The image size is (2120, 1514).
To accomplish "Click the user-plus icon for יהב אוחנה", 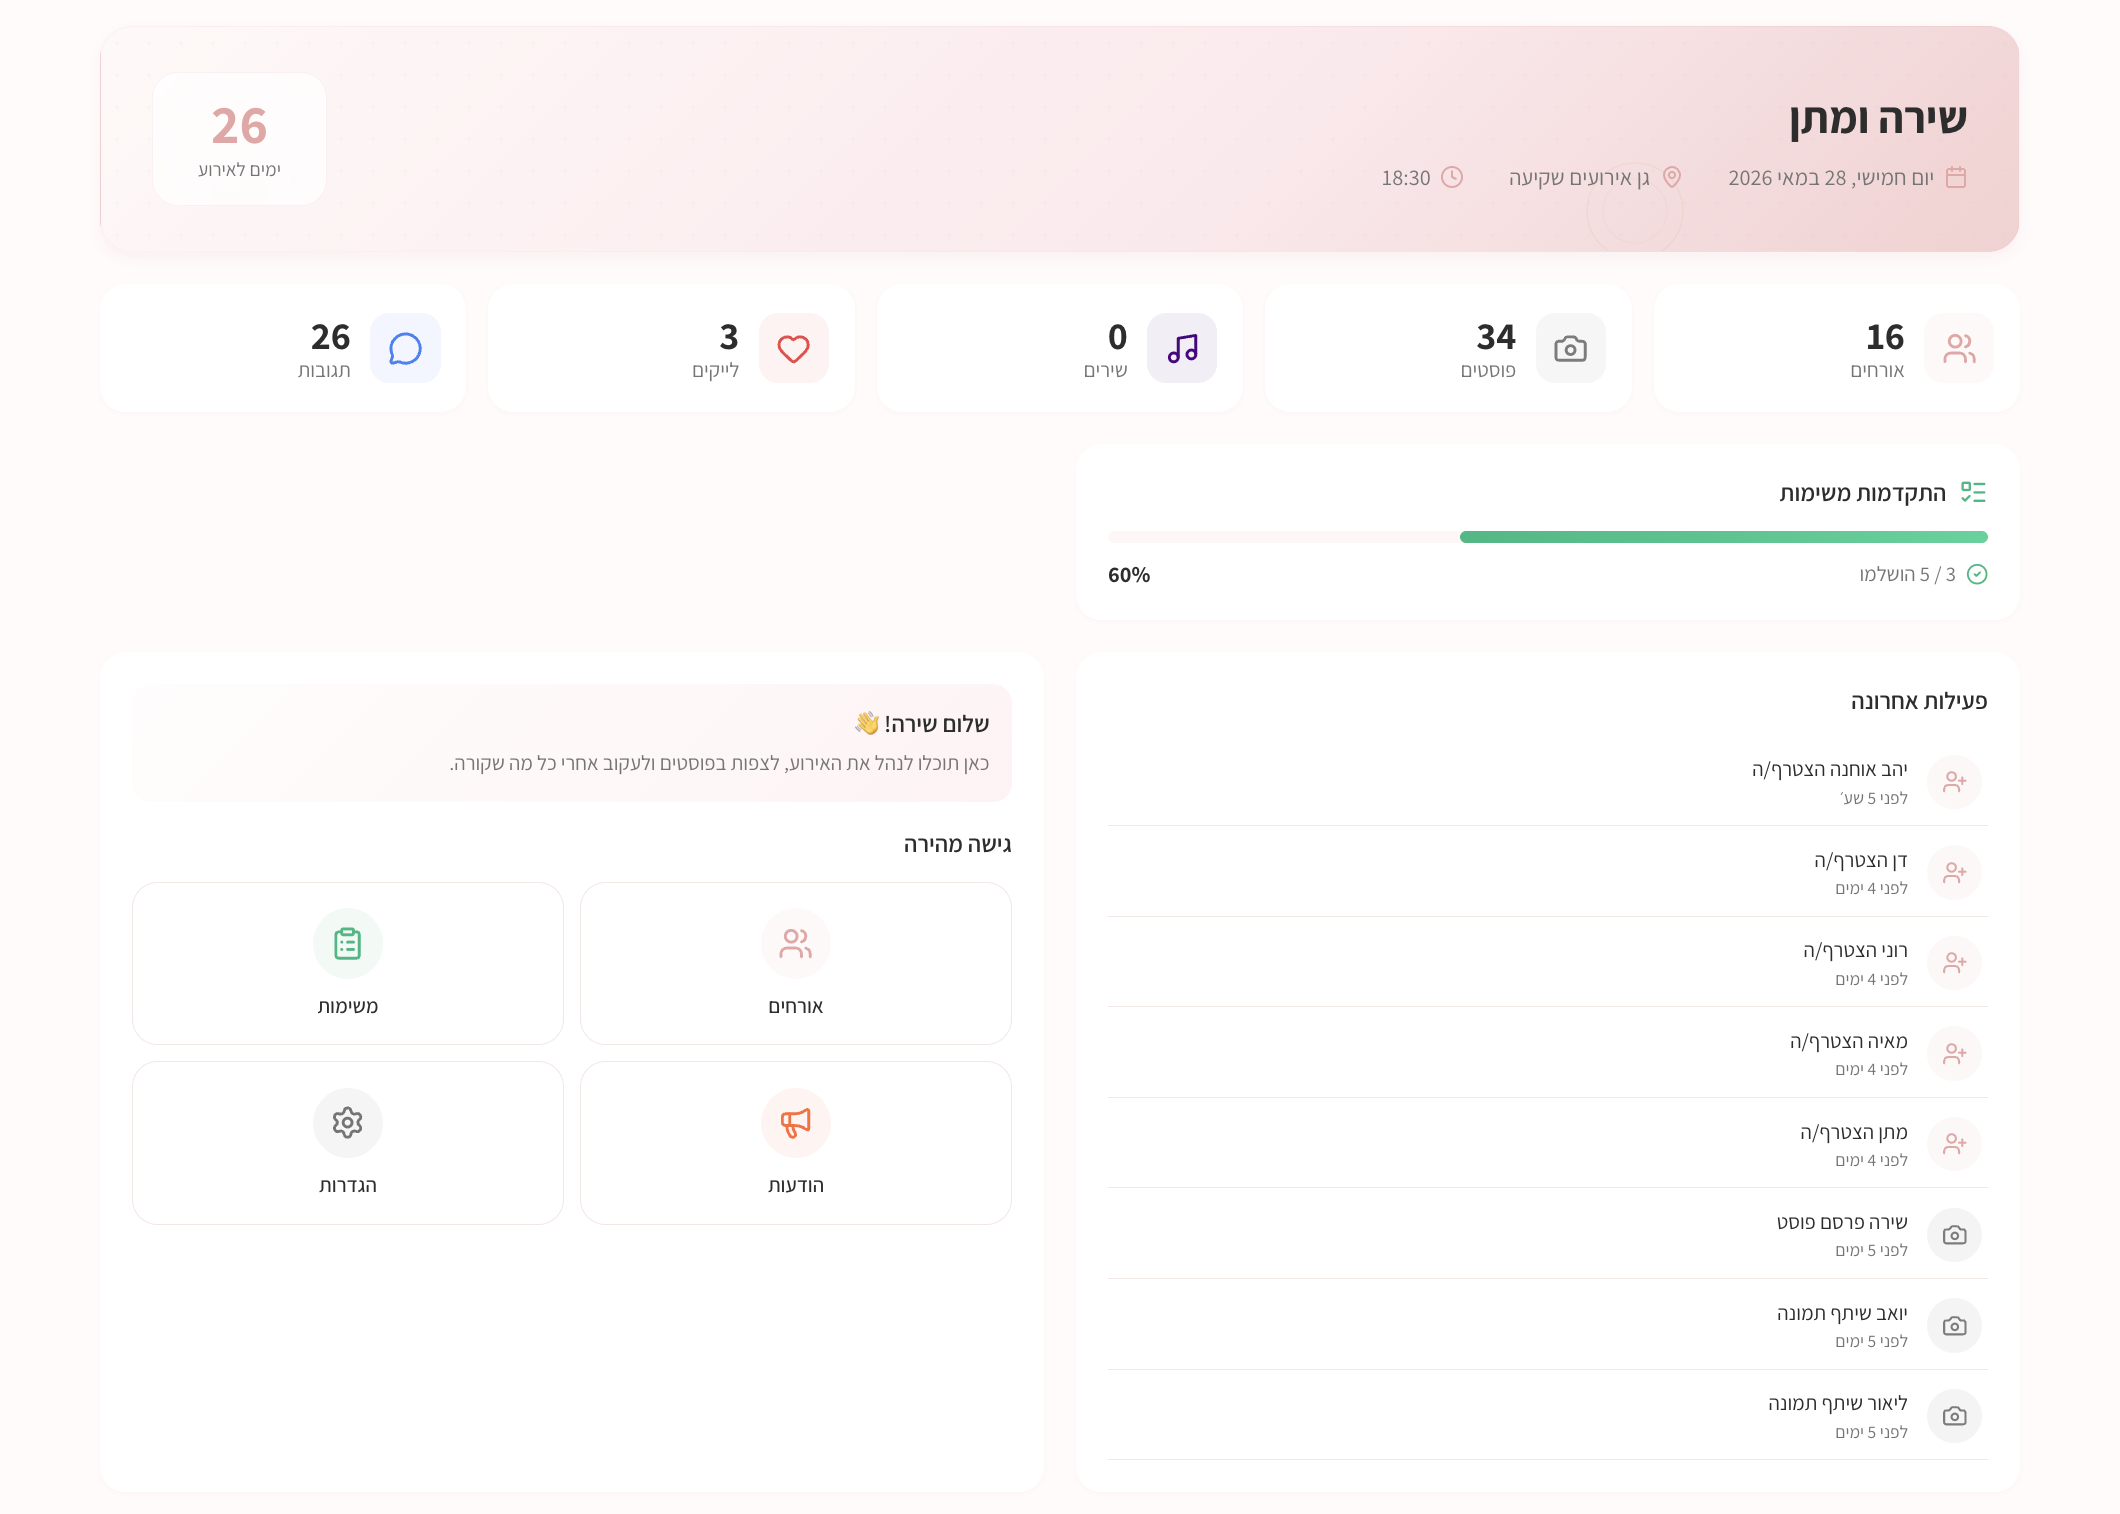I will point(1954,781).
